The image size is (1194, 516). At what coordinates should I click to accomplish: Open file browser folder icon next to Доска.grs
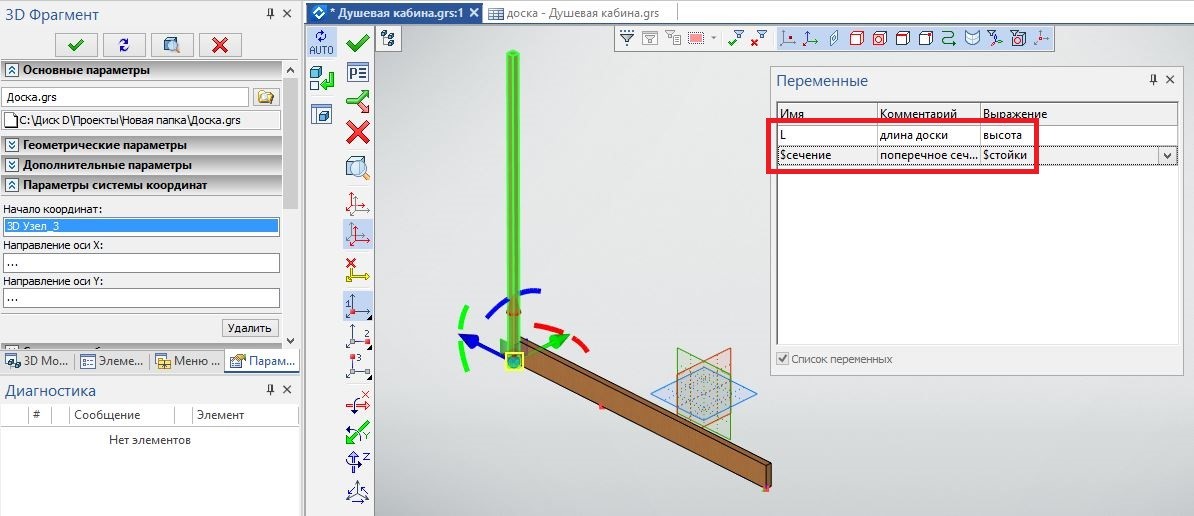coord(265,97)
